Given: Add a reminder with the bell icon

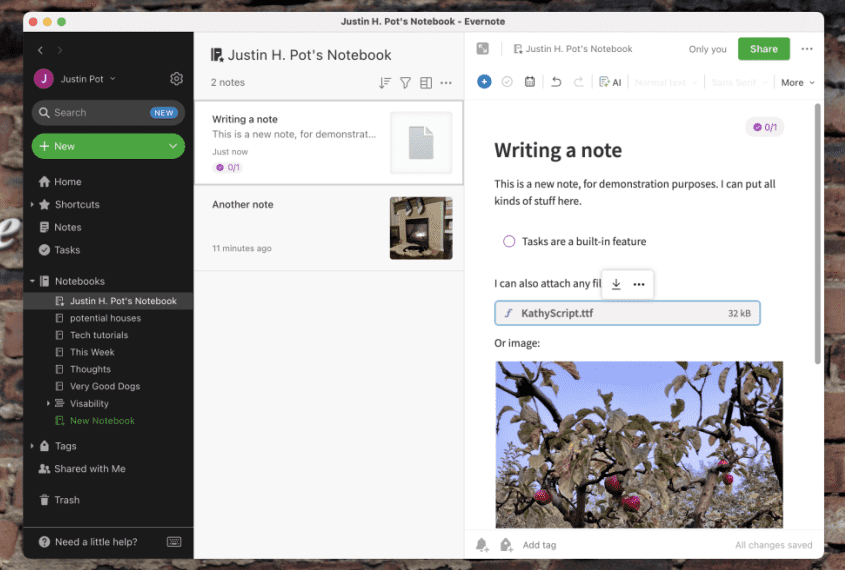Looking at the screenshot, I should click(482, 545).
